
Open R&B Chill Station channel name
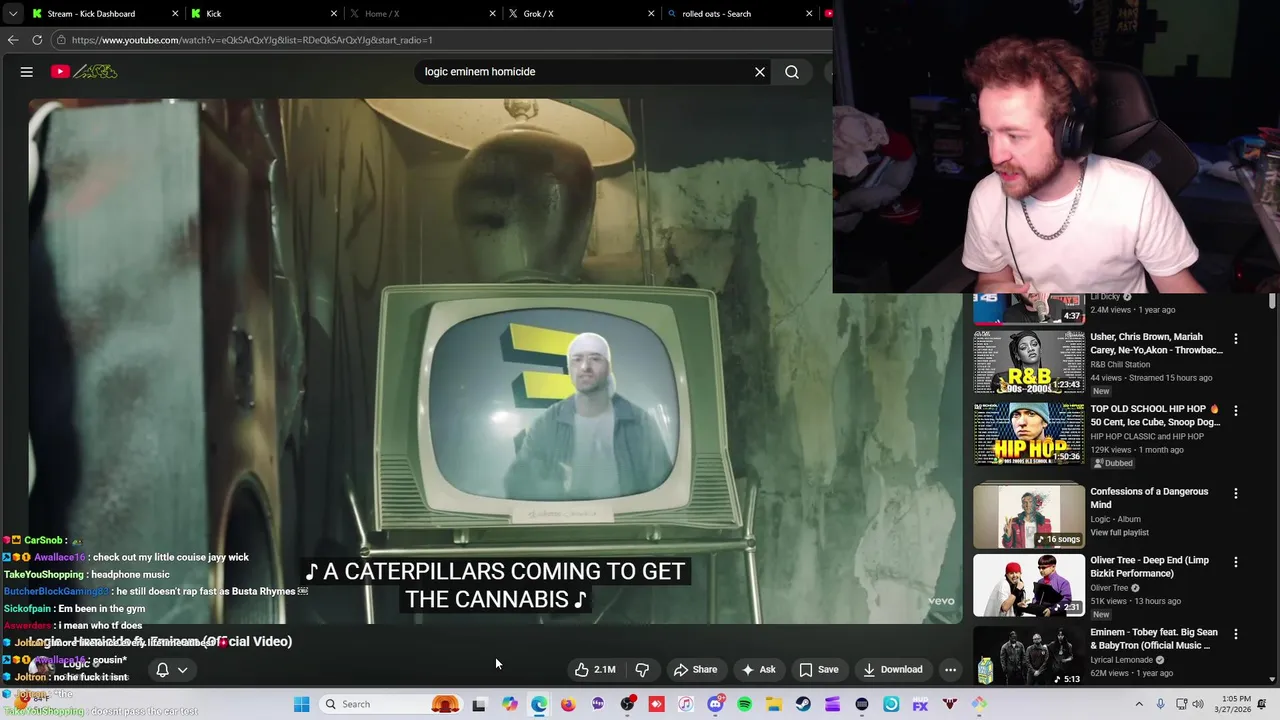click(1120, 364)
